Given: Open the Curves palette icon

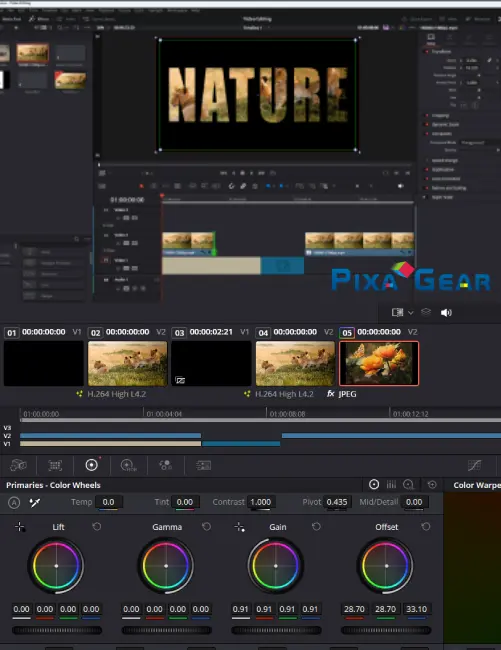Looking at the screenshot, I should click(x=474, y=465).
